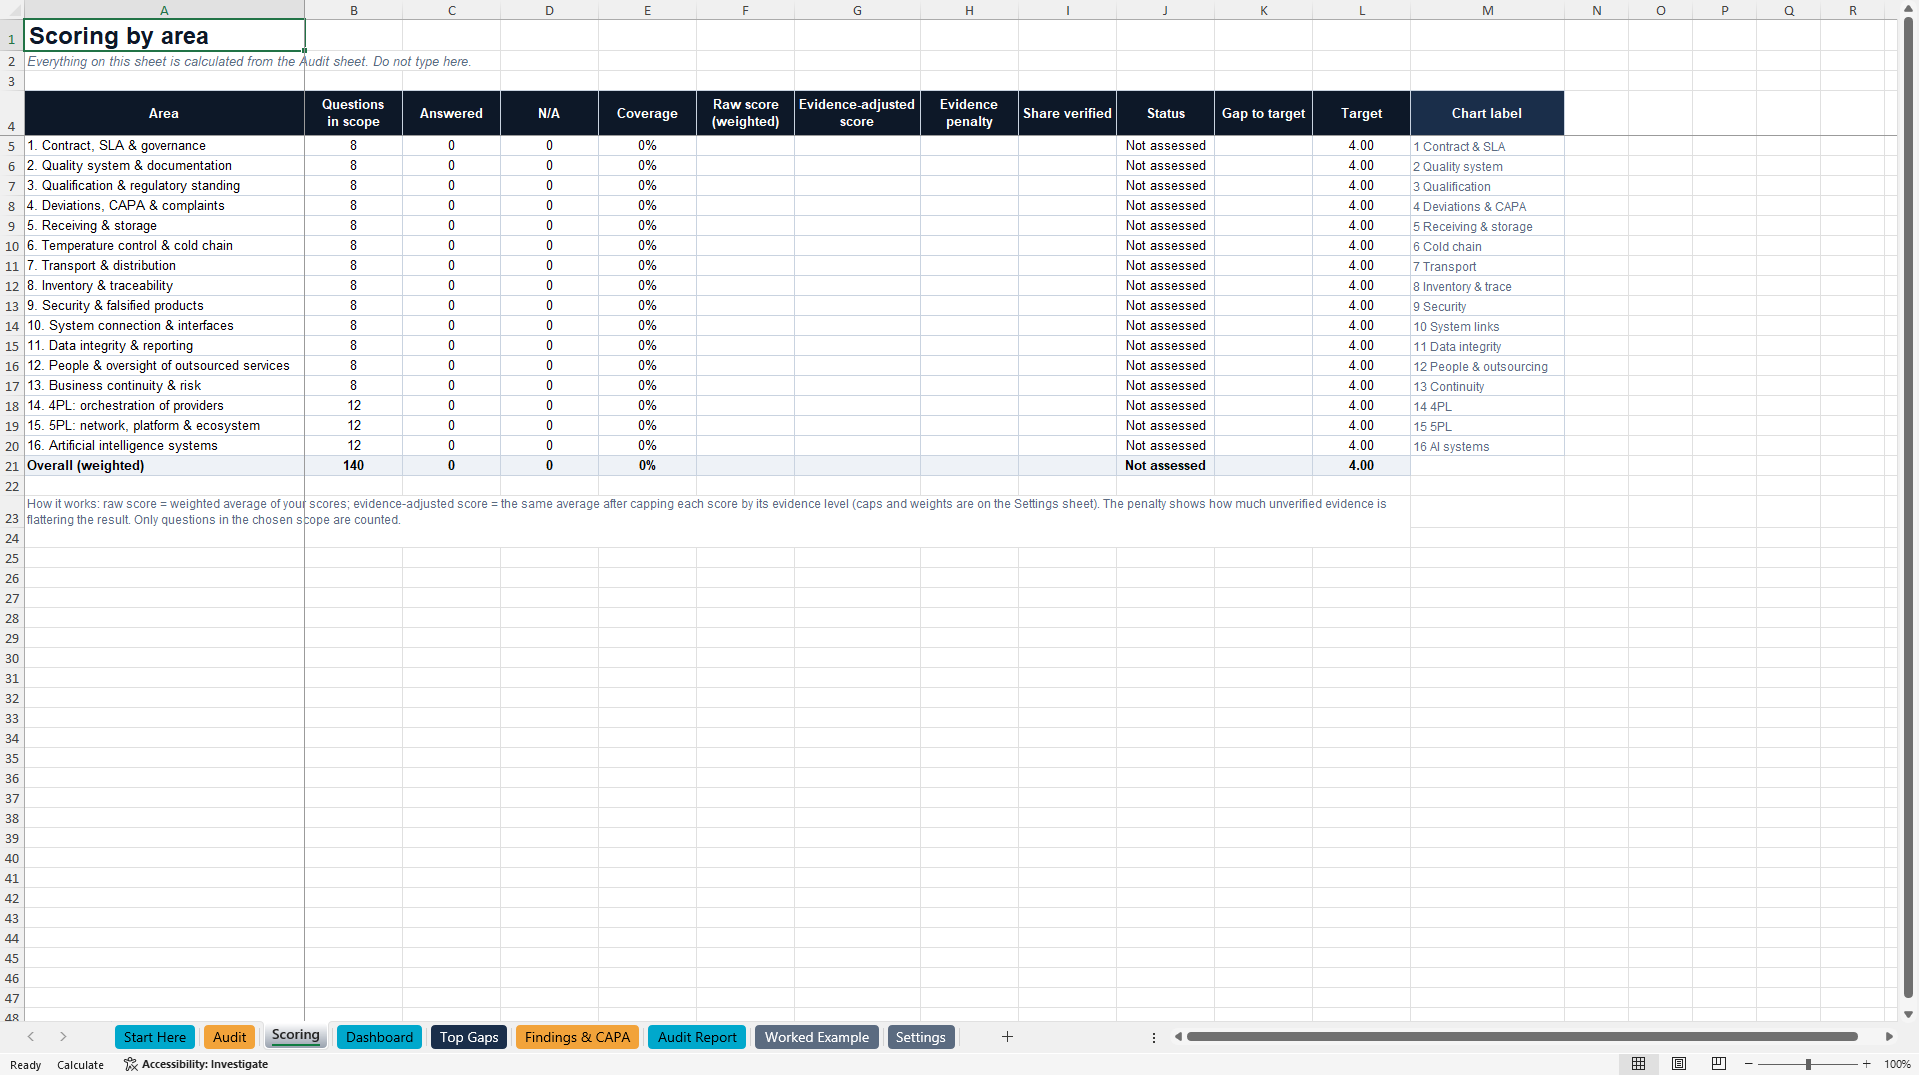Click horizontal scrollbar right arrow
This screenshot has height=1075, width=1919.
1889,1037
